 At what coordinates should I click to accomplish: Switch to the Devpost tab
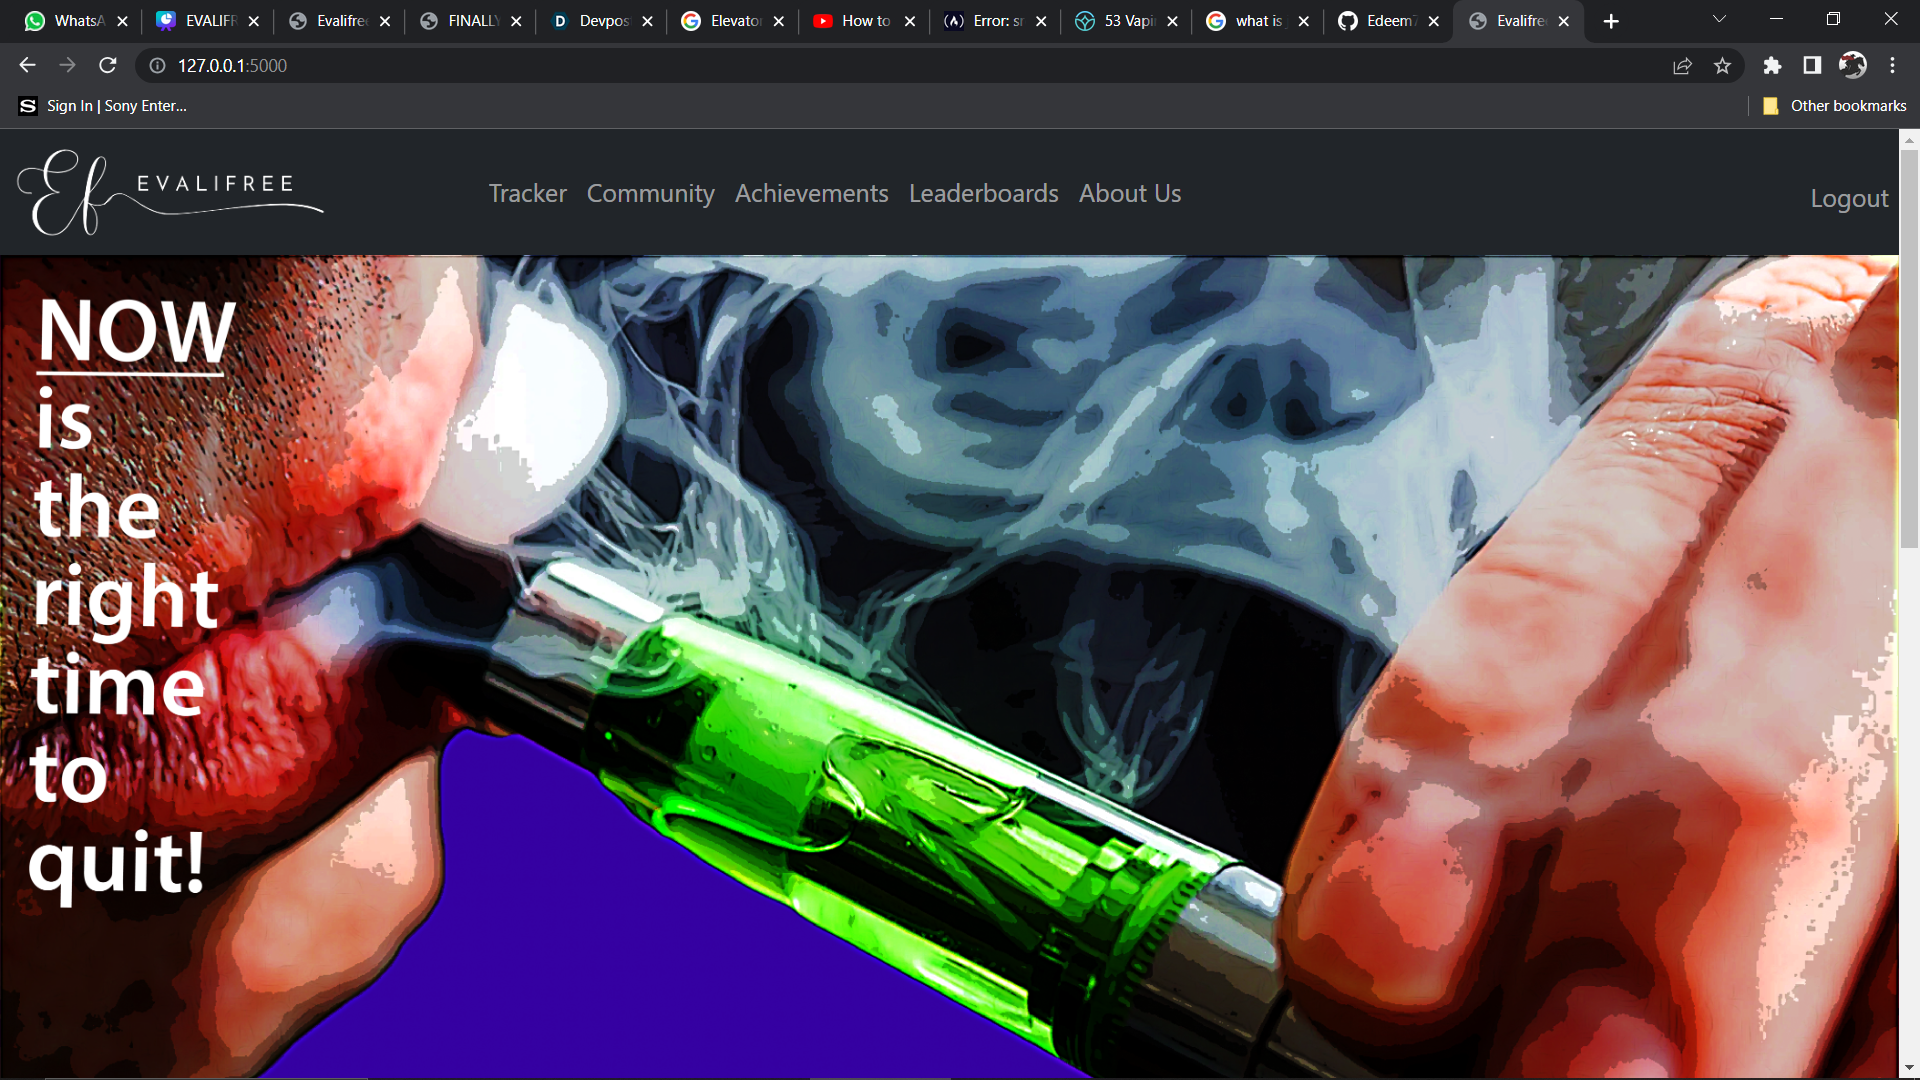(x=593, y=21)
